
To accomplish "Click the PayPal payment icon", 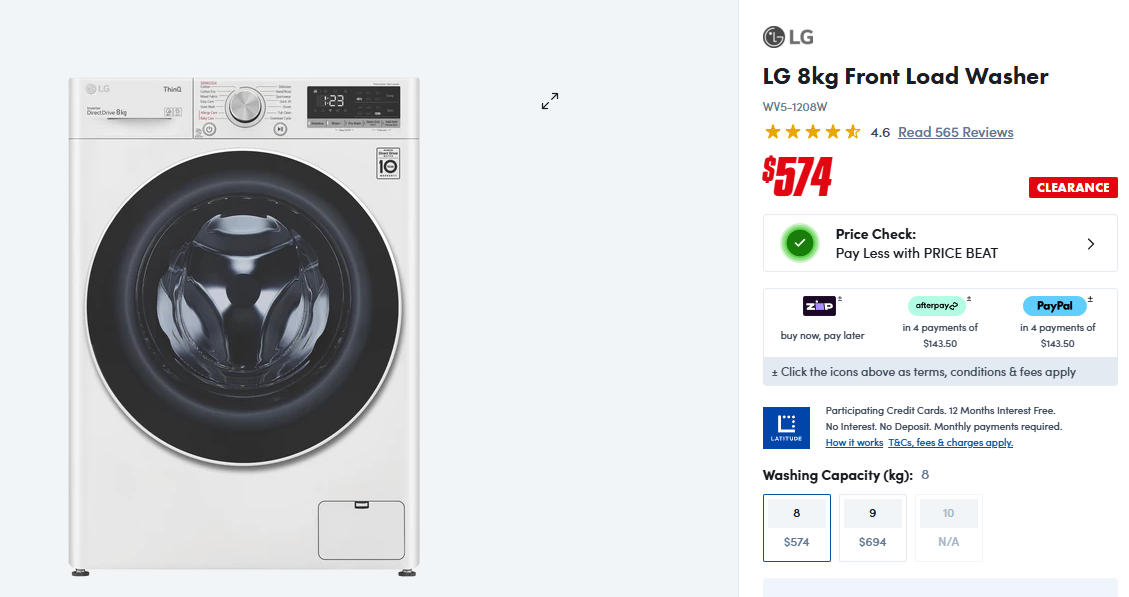I will pyautogui.click(x=1054, y=306).
